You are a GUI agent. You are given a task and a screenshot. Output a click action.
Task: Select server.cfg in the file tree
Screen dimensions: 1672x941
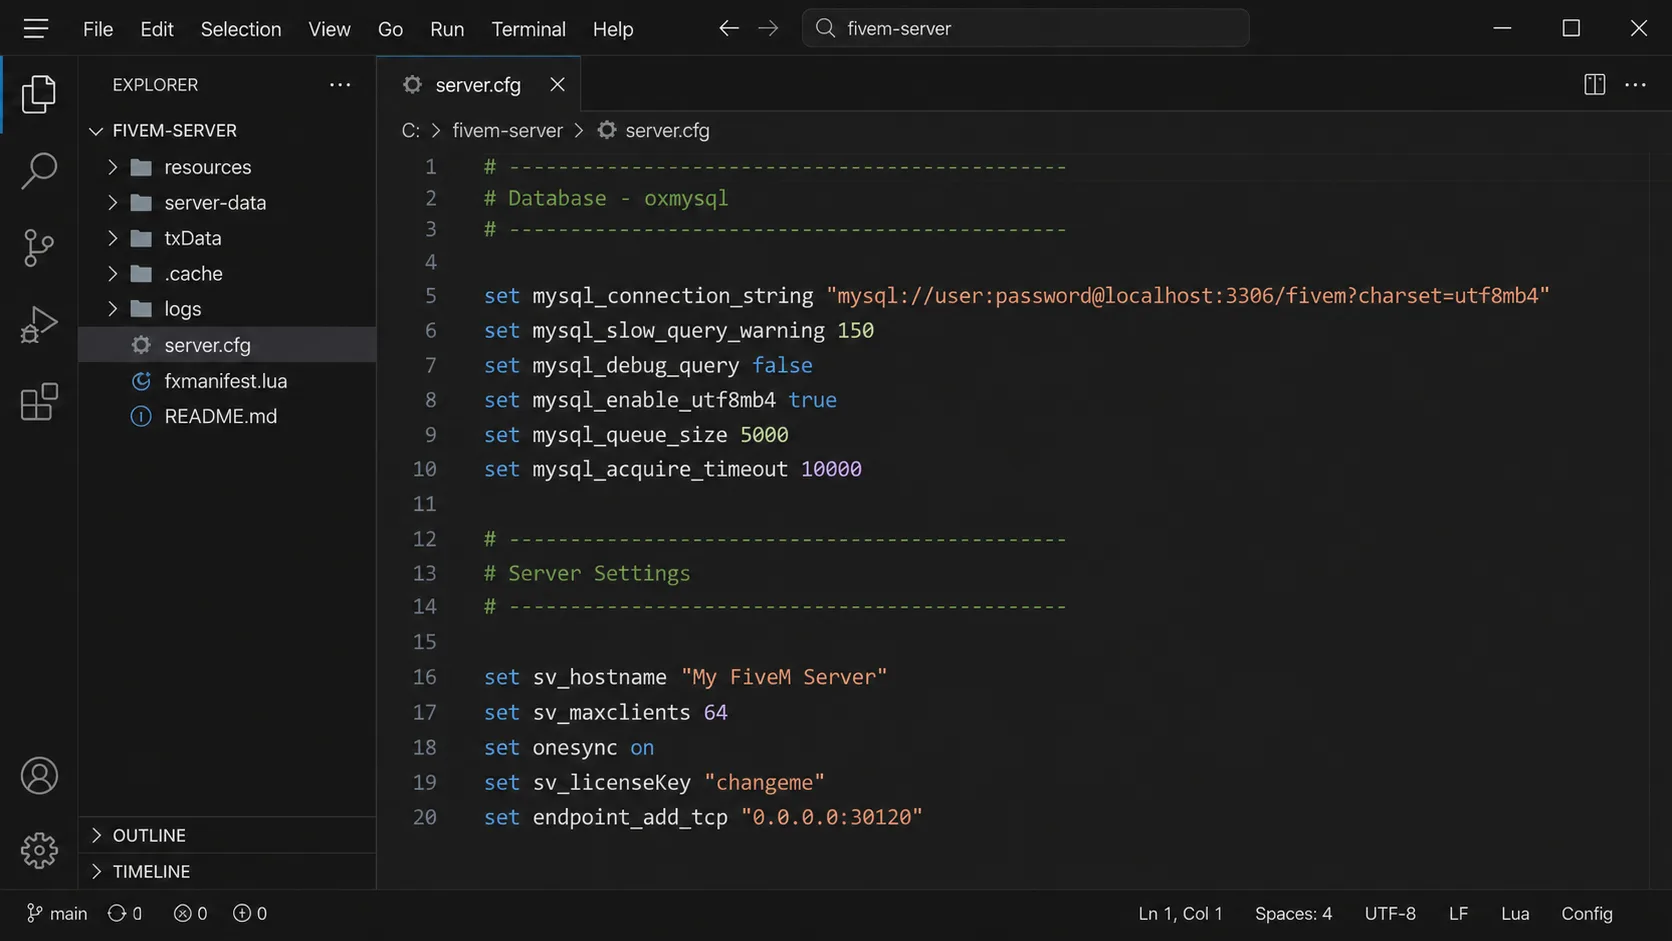(228, 345)
